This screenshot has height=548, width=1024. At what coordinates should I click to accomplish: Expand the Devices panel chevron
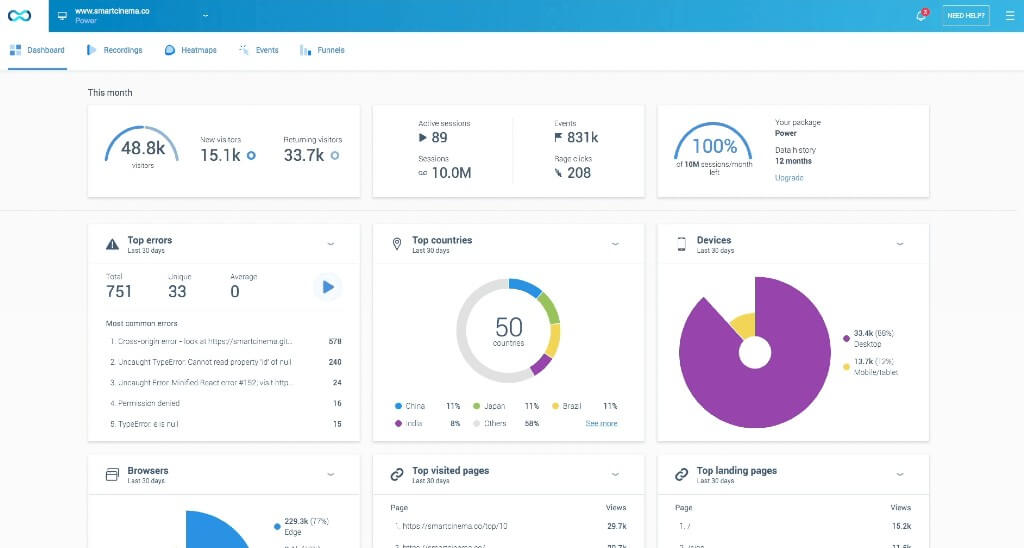pos(900,244)
